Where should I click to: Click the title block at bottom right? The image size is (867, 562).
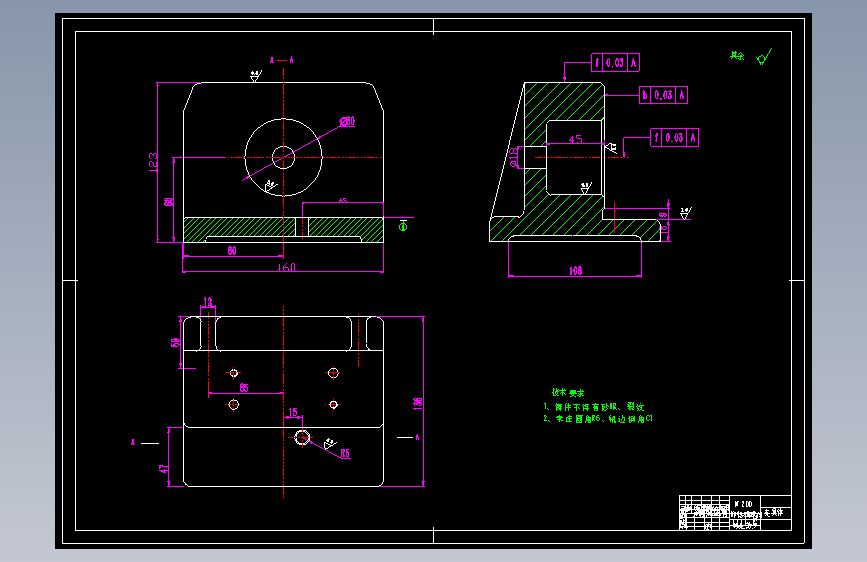[735, 513]
